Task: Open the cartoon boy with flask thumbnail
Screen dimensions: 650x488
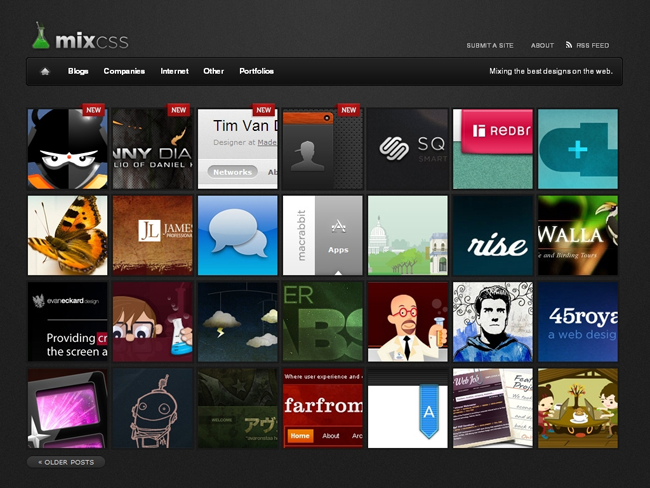Action: tap(153, 322)
